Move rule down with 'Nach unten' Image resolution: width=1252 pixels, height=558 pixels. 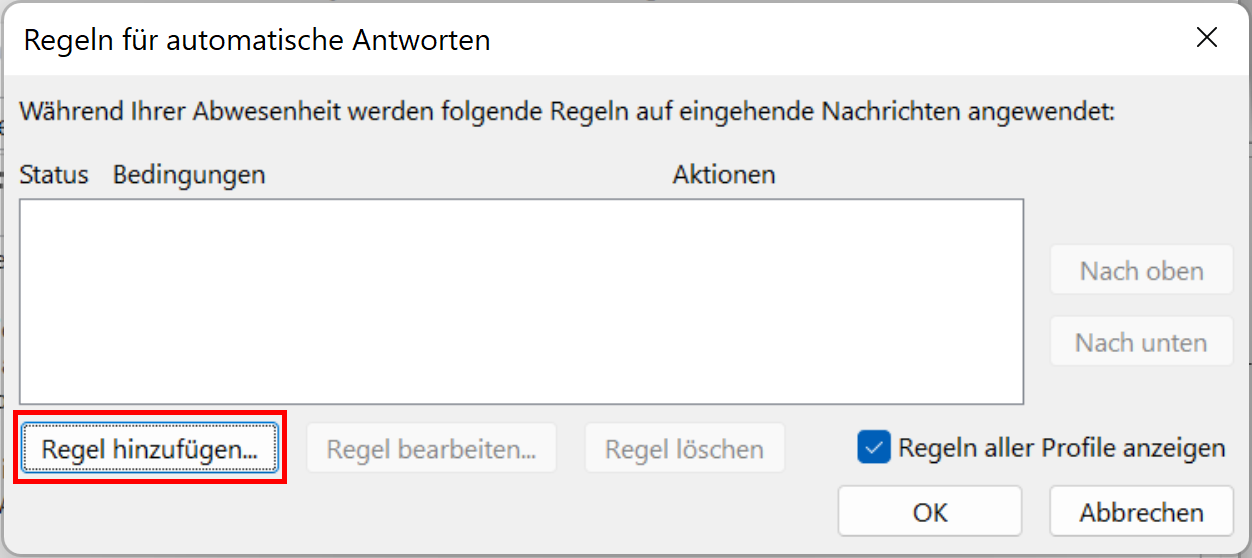tap(1141, 342)
